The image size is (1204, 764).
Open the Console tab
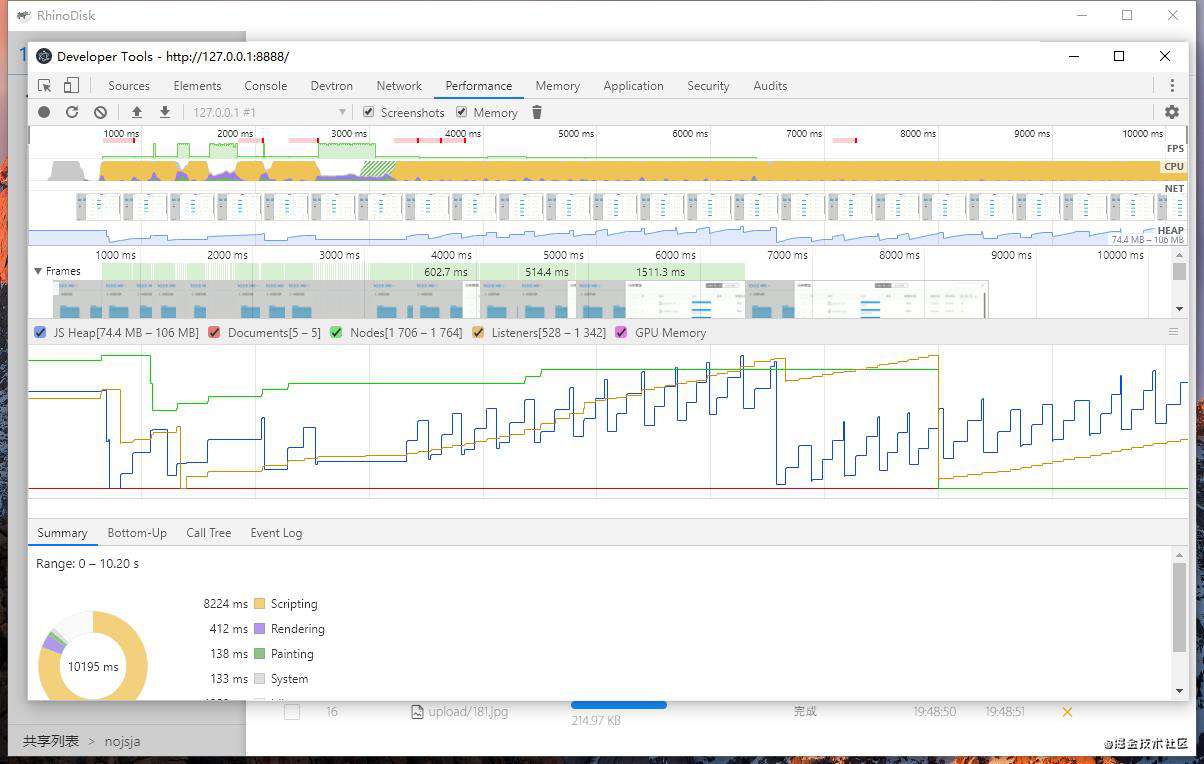266,86
